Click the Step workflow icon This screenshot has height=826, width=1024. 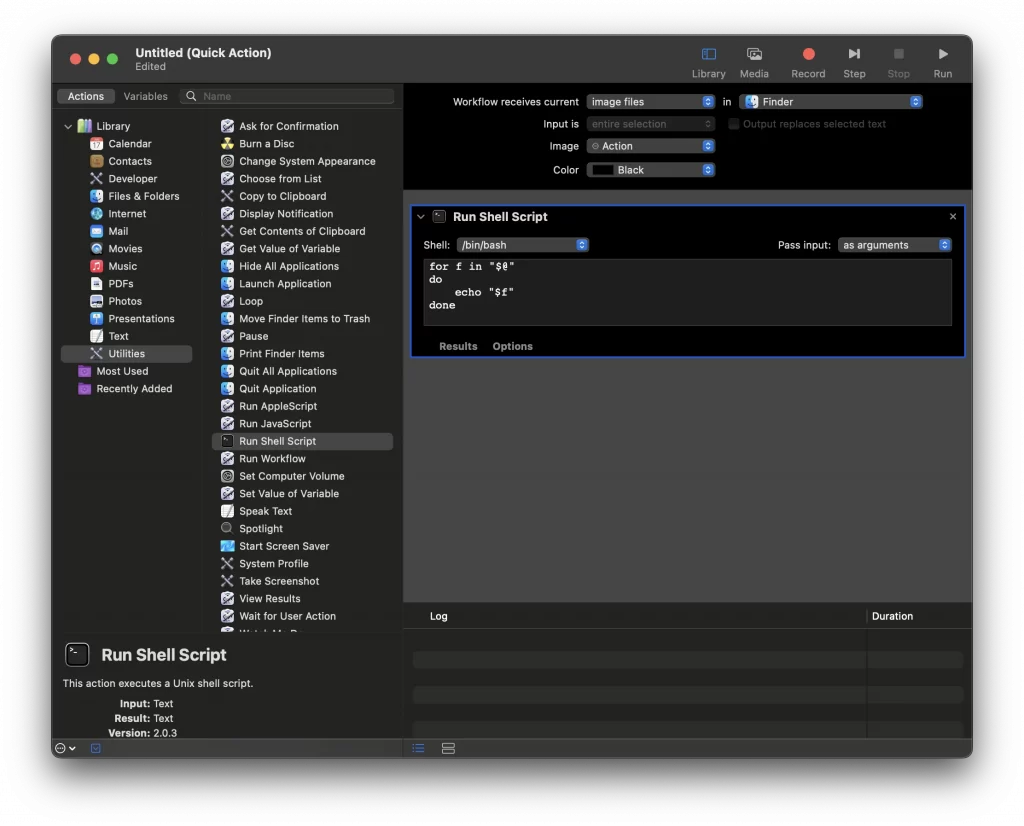tap(854, 55)
